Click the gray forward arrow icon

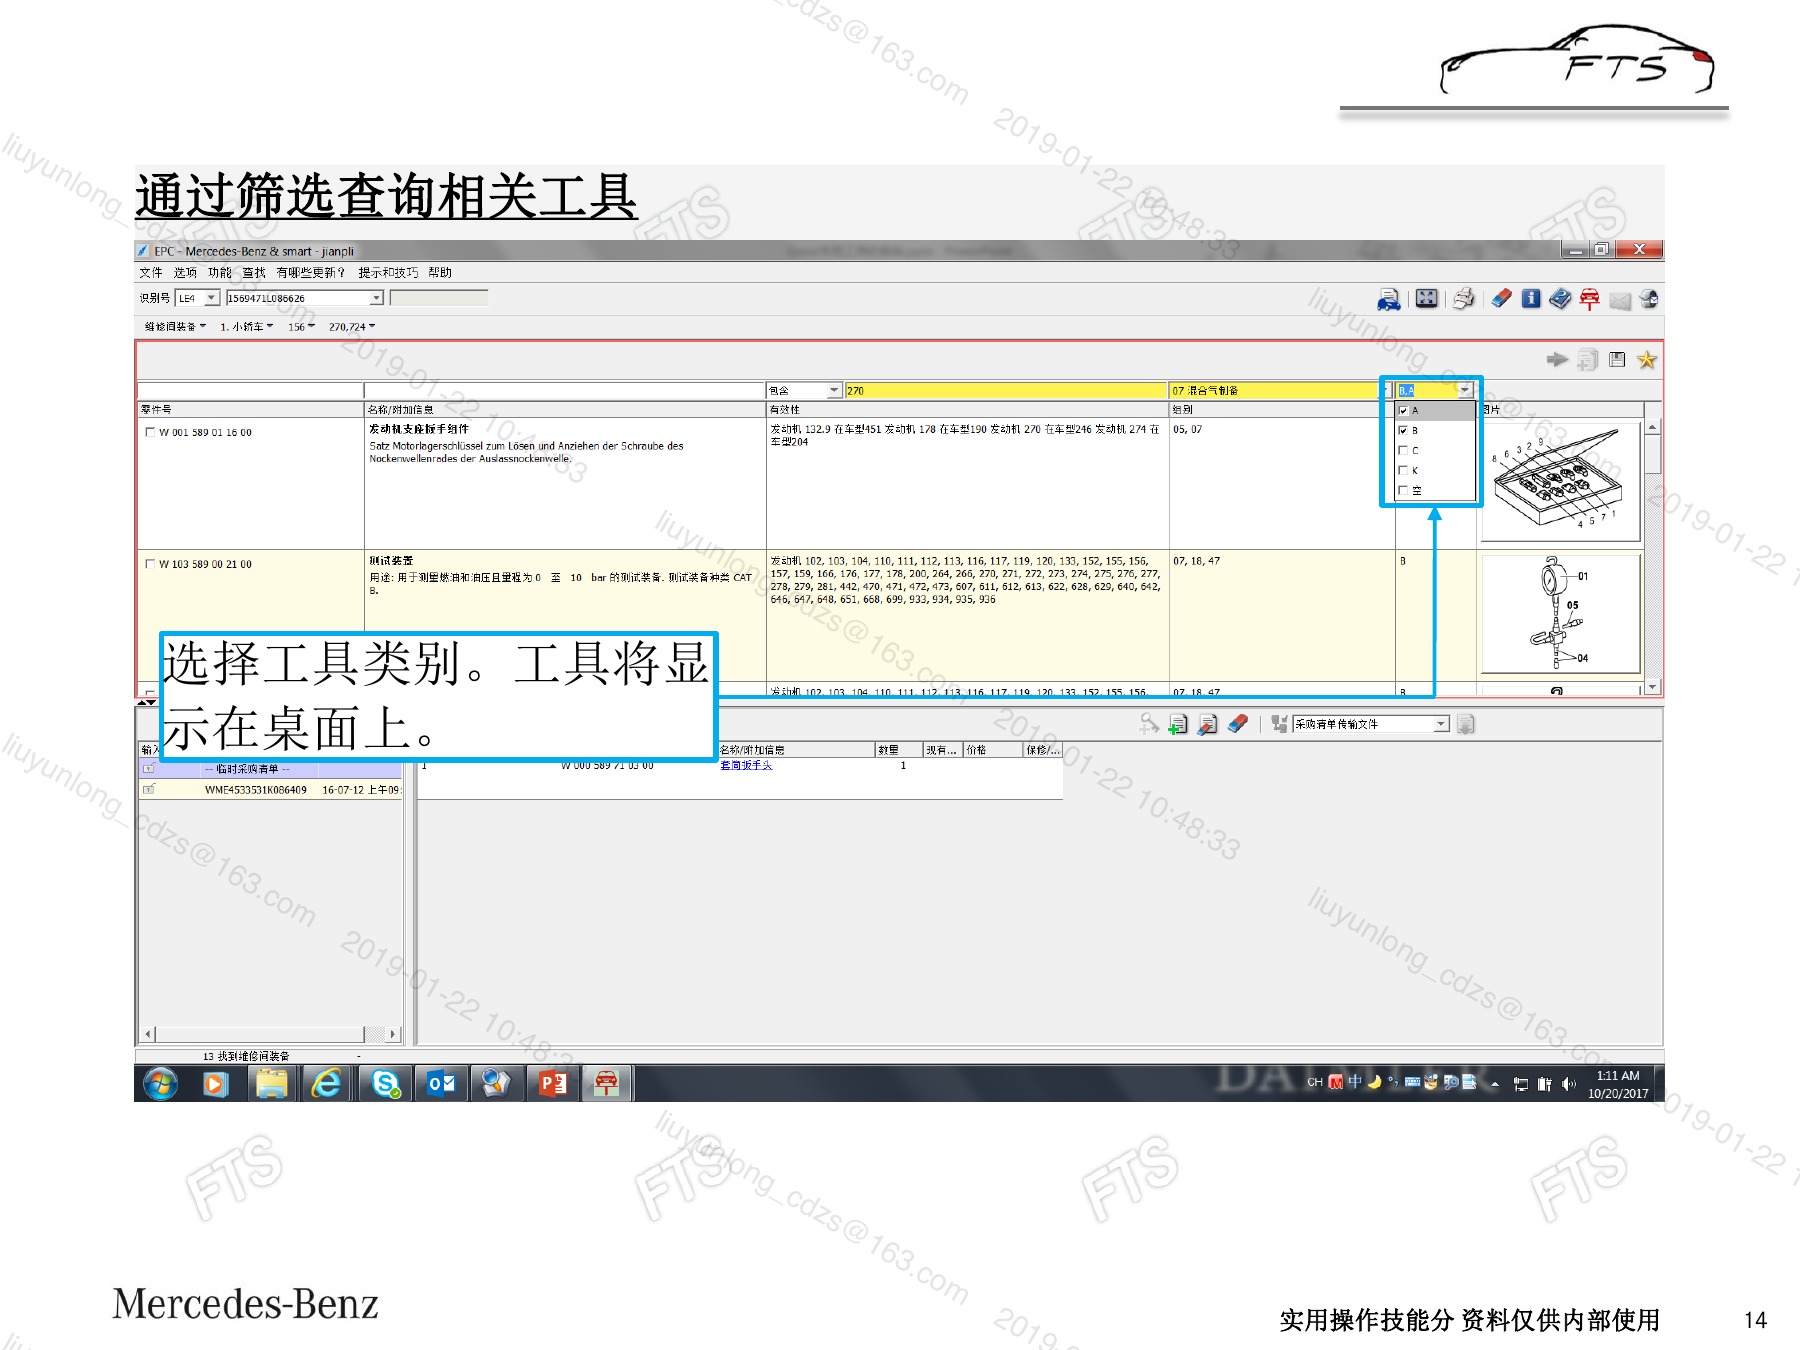point(1557,360)
